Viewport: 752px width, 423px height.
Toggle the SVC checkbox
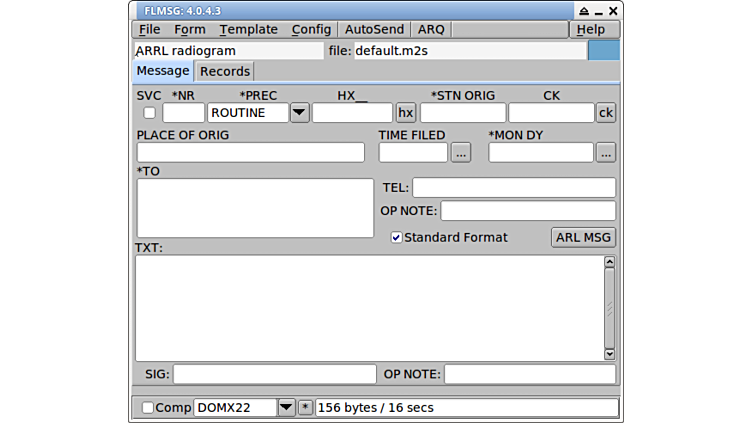149,113
